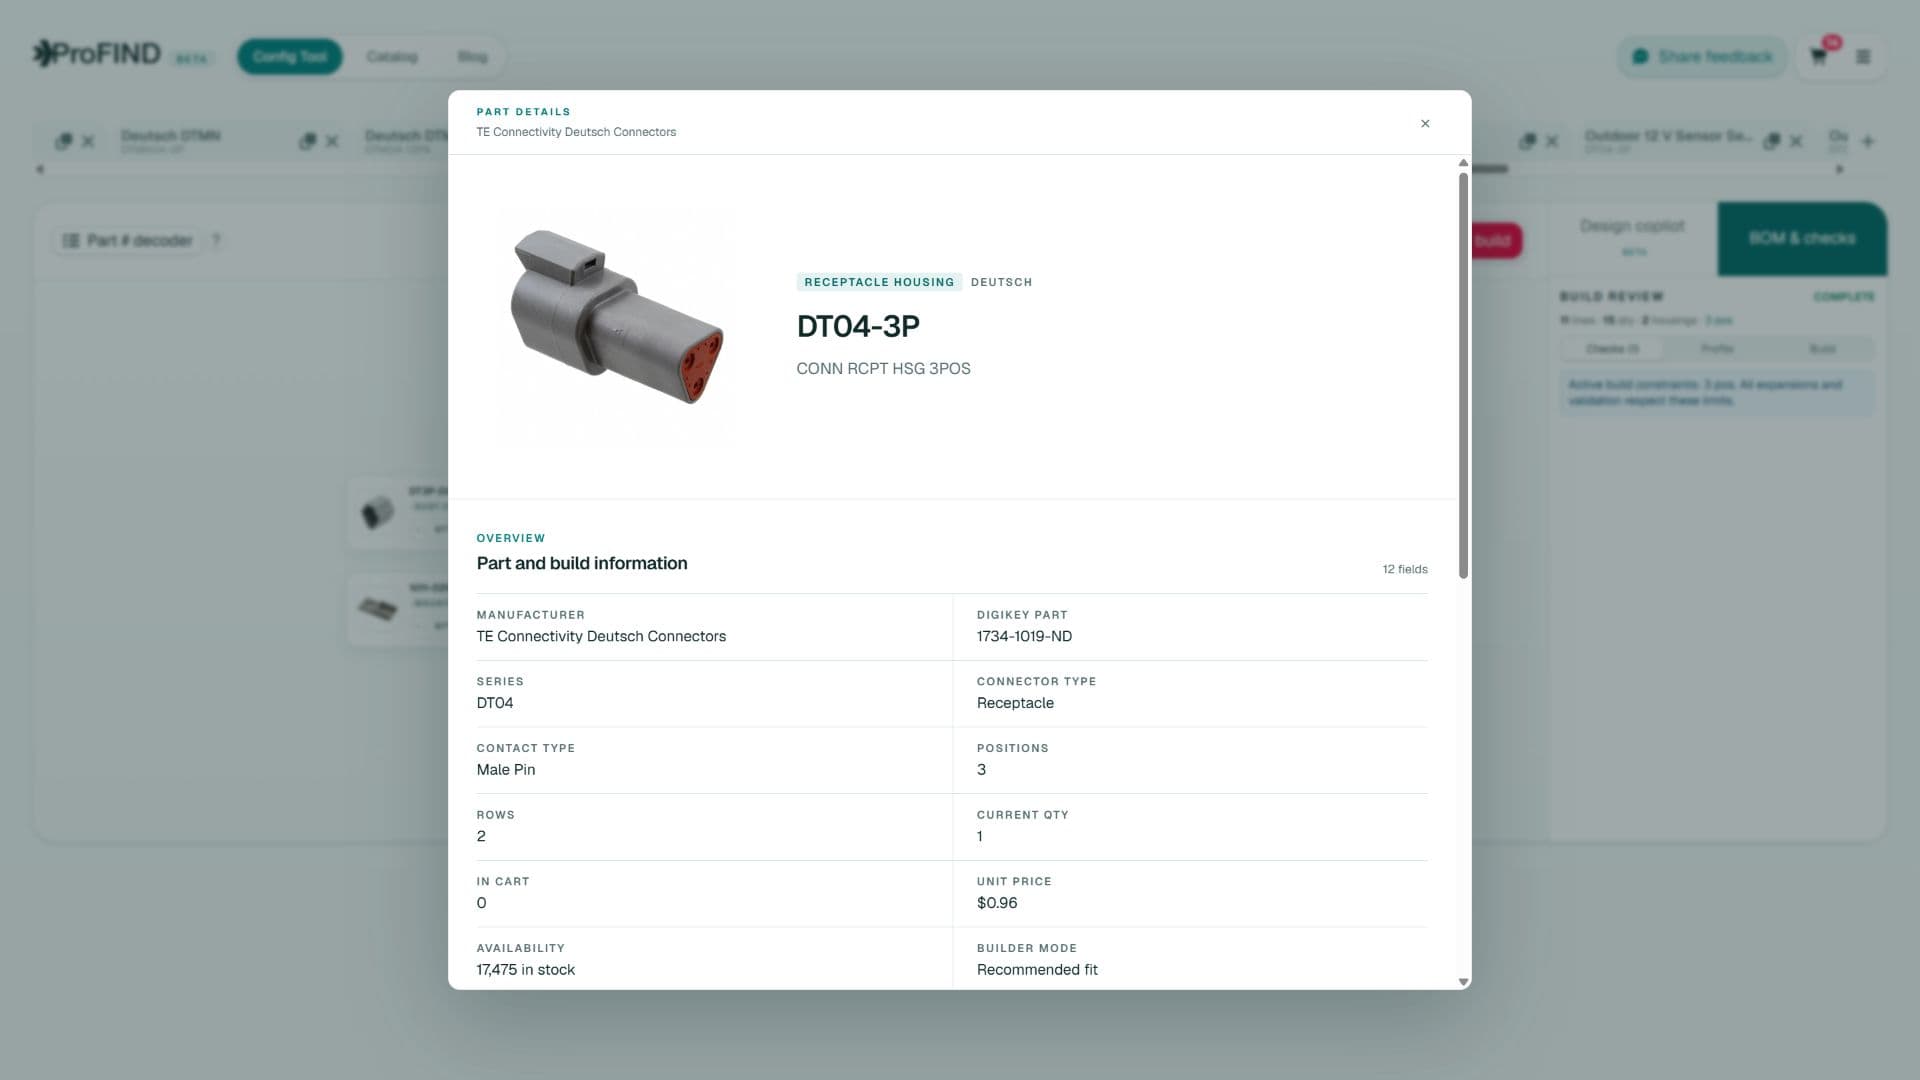The image size is (1920, 1080).
Task: Click the horizontal tab strip scrollbar thumb
Action: [x=1489, y=169]
